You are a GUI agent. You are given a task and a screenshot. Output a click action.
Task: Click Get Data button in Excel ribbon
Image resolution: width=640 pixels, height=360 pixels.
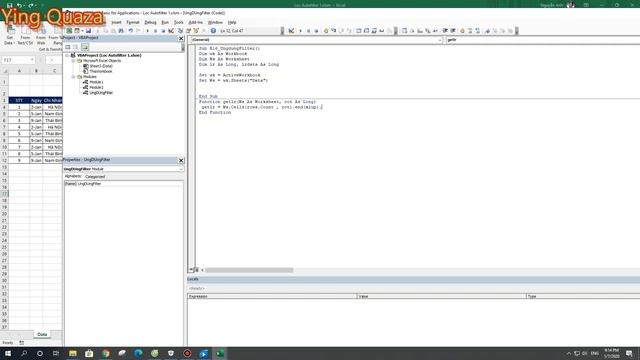[9, 36]
